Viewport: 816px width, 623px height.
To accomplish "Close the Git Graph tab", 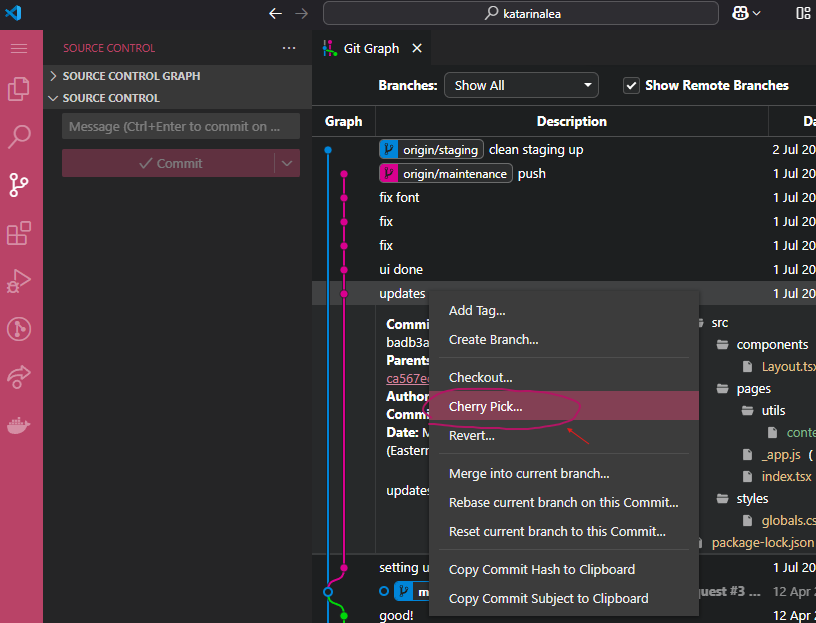I will pos(417,48).
